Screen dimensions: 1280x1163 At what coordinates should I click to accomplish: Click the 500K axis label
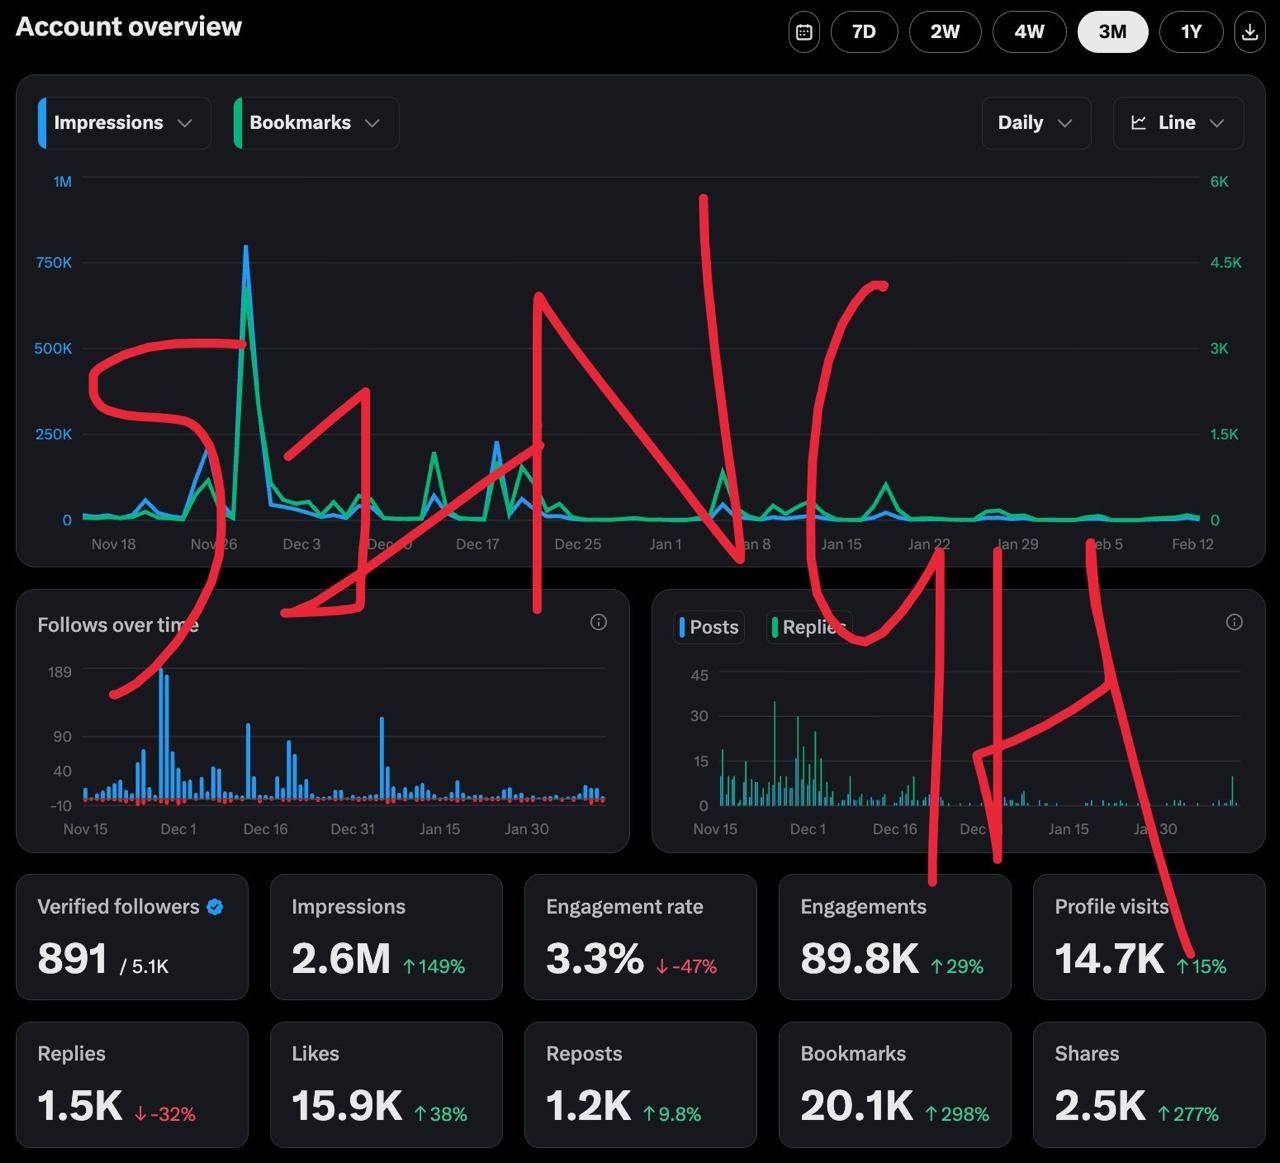[54, 349]
